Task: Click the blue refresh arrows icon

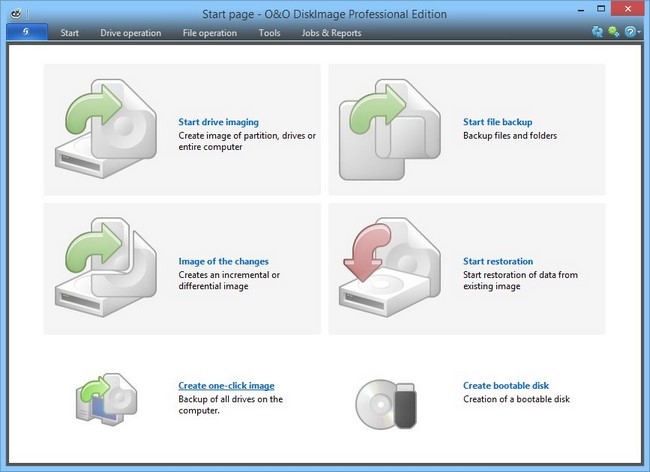Action: tap(597, 31)
